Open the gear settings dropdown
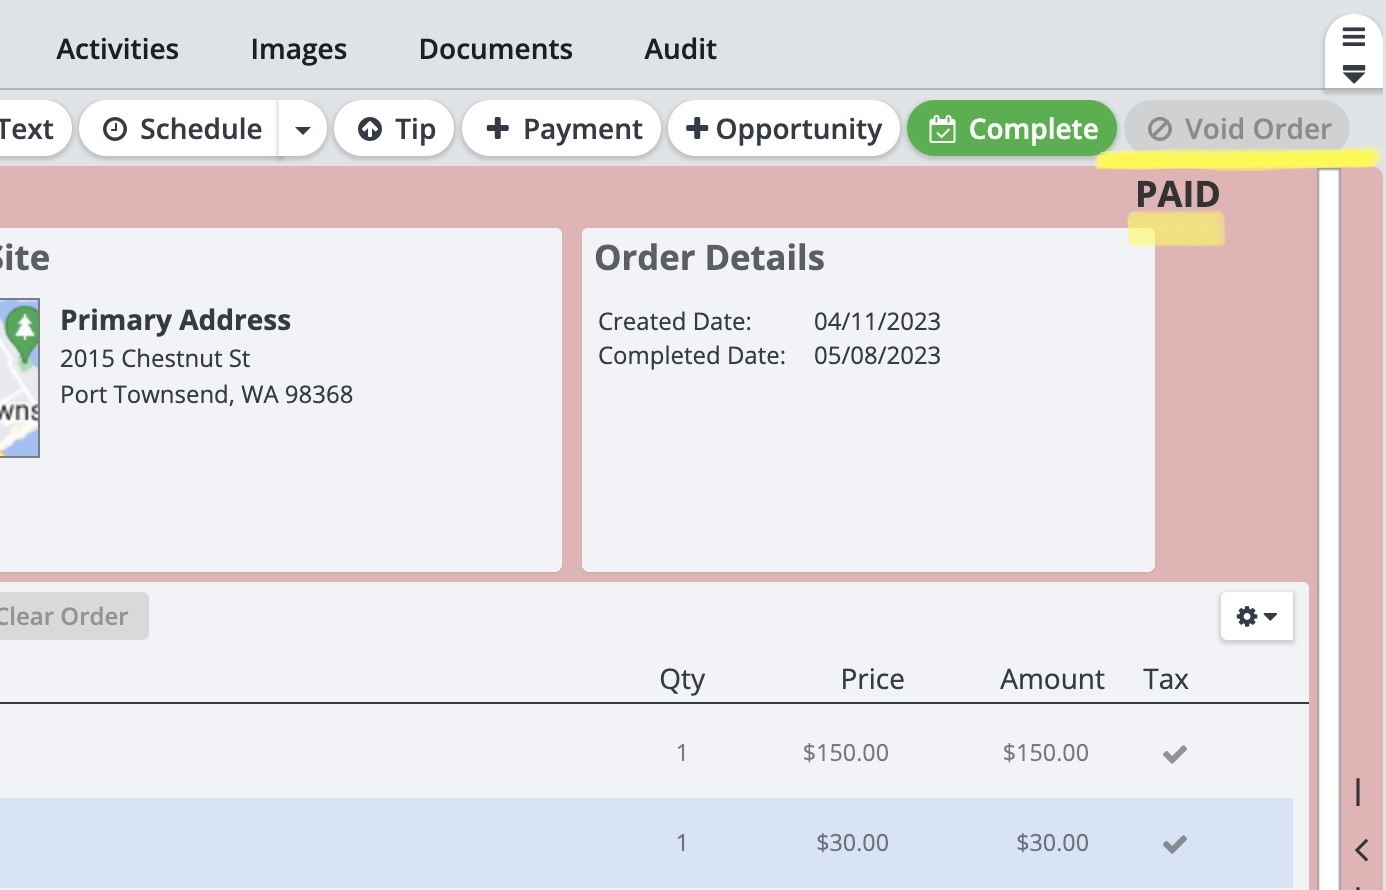 (1256, 616)
